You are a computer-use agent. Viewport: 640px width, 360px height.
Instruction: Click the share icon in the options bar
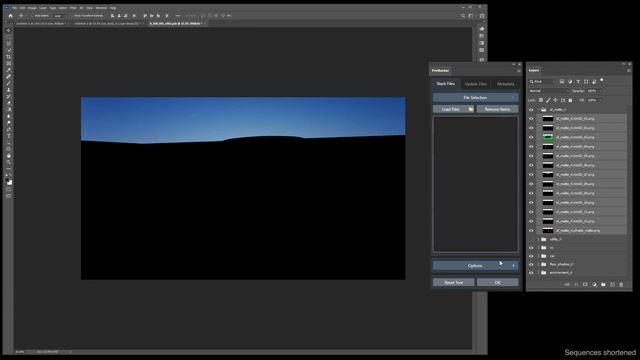point(482,16)
